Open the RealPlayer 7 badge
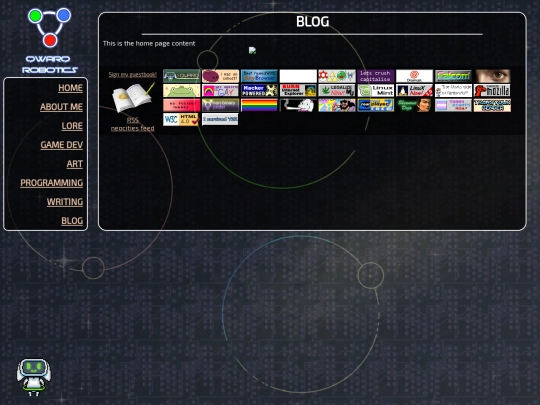Viewport: 540px width, 405px height. 375,105
